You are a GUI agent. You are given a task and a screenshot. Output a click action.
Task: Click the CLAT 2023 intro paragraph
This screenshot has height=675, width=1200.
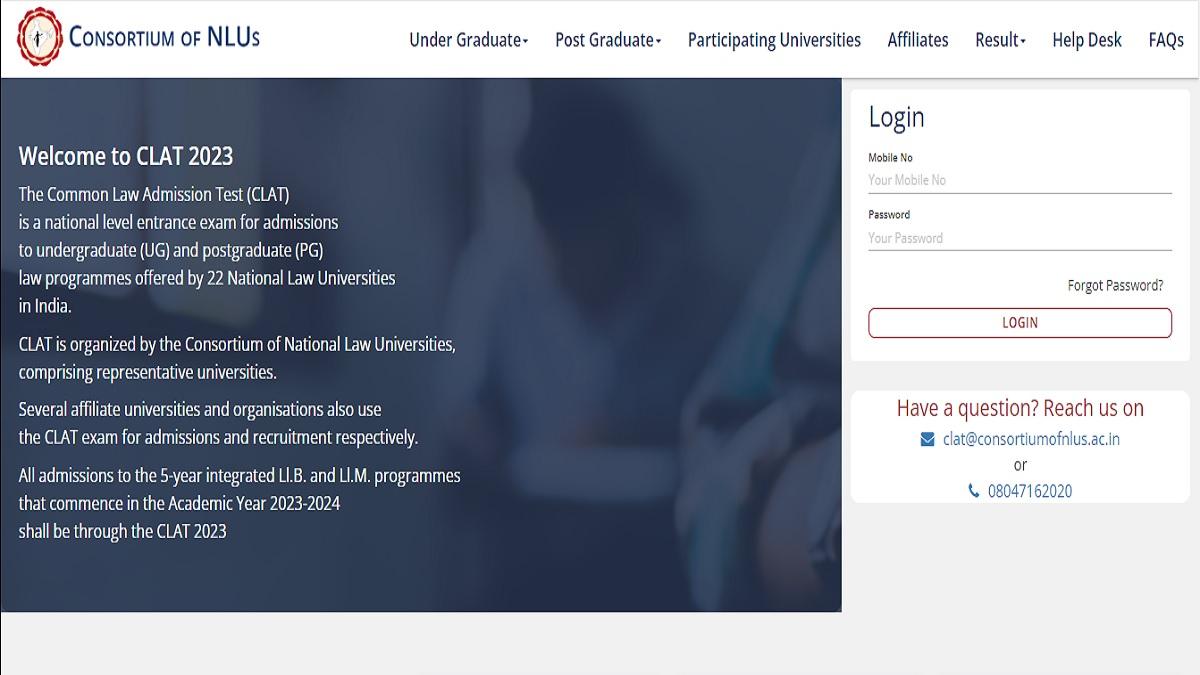pyautogui.click(x=207, y=249)
